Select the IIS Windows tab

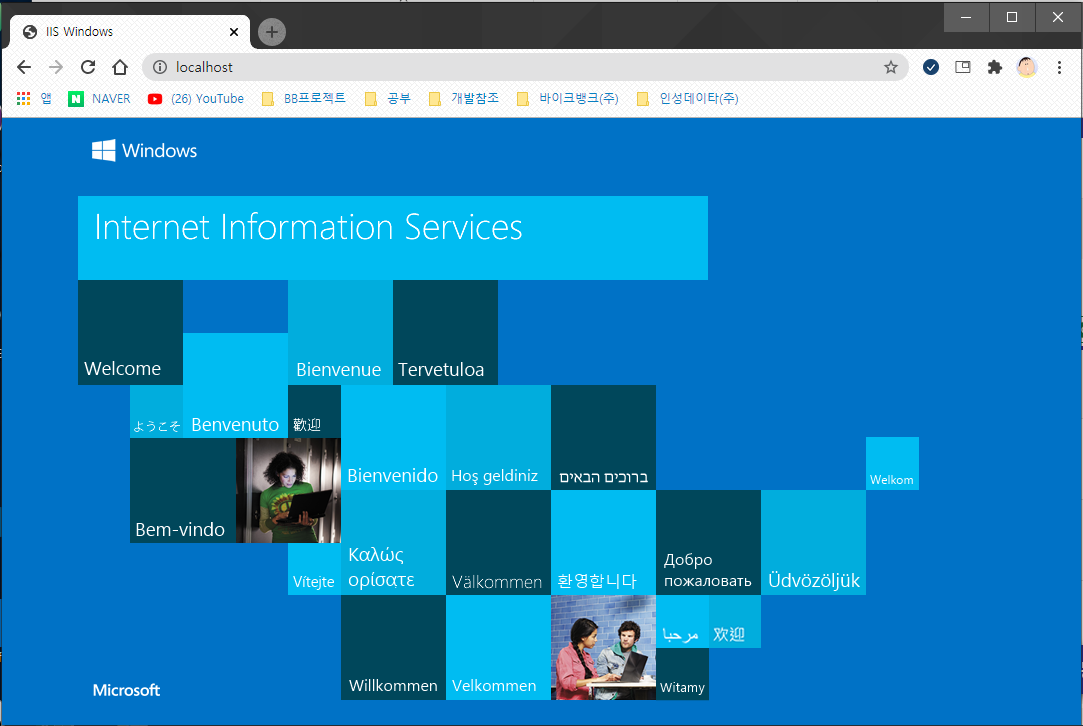130,32
